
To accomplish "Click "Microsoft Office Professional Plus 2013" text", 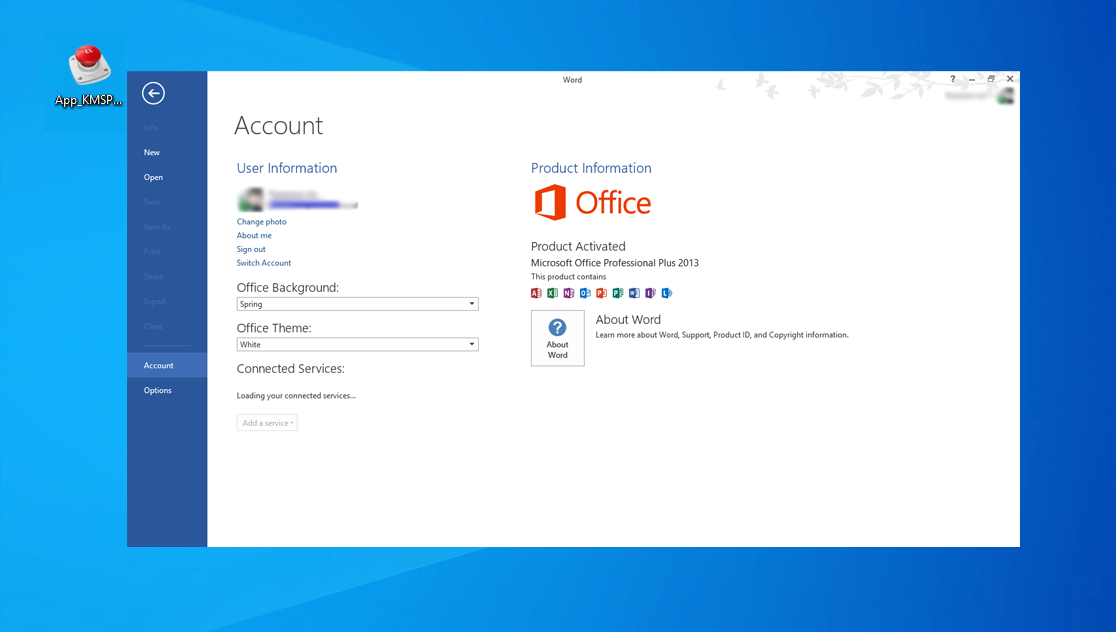I will tap(615, 263).
